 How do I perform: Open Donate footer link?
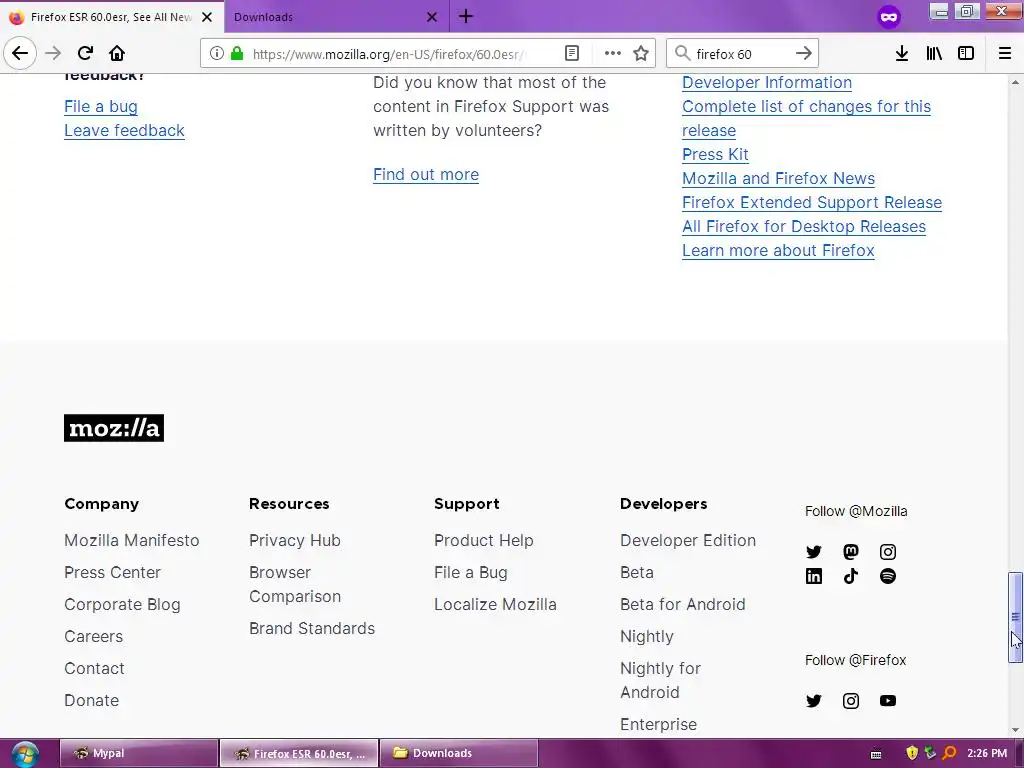[91, 701]
